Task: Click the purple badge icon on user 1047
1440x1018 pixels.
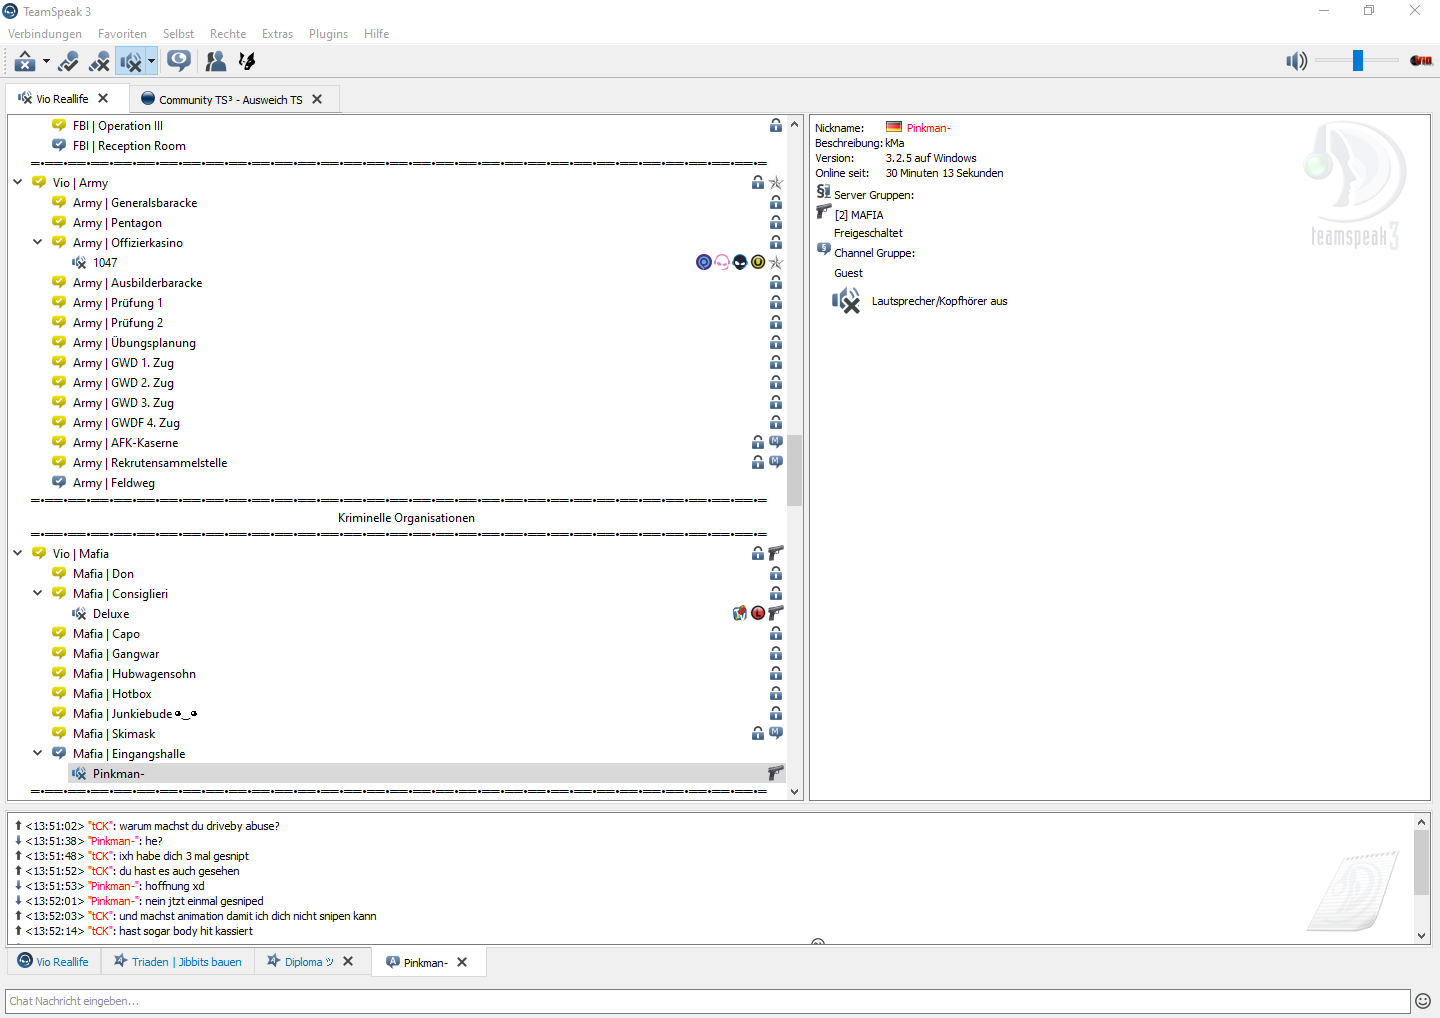Action: 704,262
